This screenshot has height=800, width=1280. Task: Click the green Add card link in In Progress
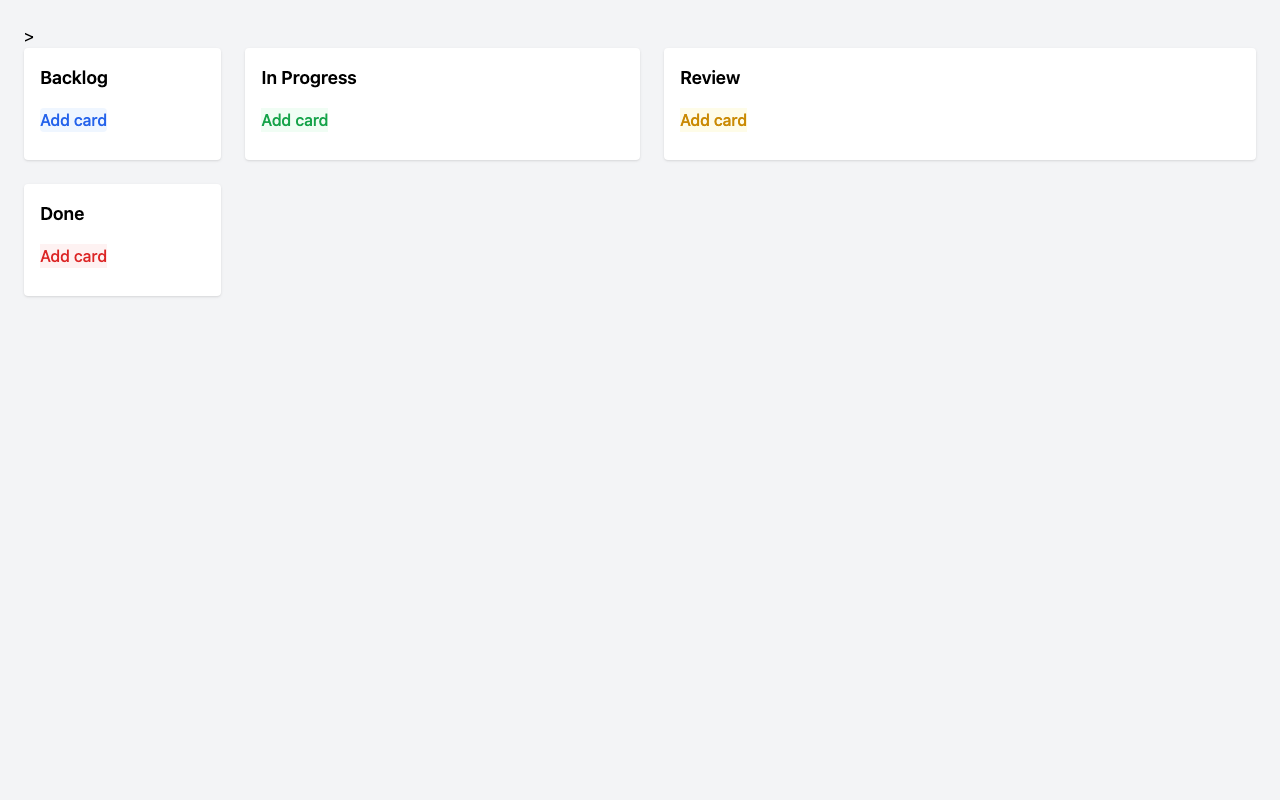[x=294, y=120]
